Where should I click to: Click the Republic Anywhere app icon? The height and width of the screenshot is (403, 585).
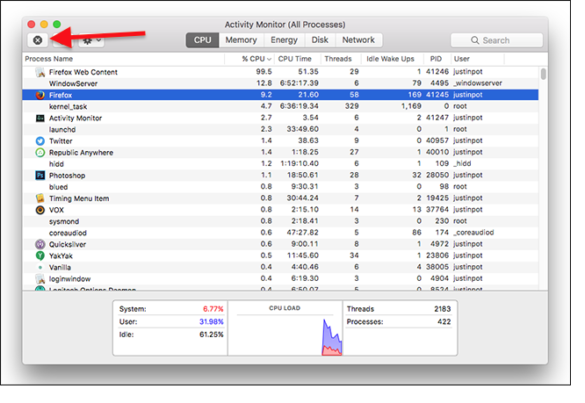pyautogui.click(x=40, y=153)
